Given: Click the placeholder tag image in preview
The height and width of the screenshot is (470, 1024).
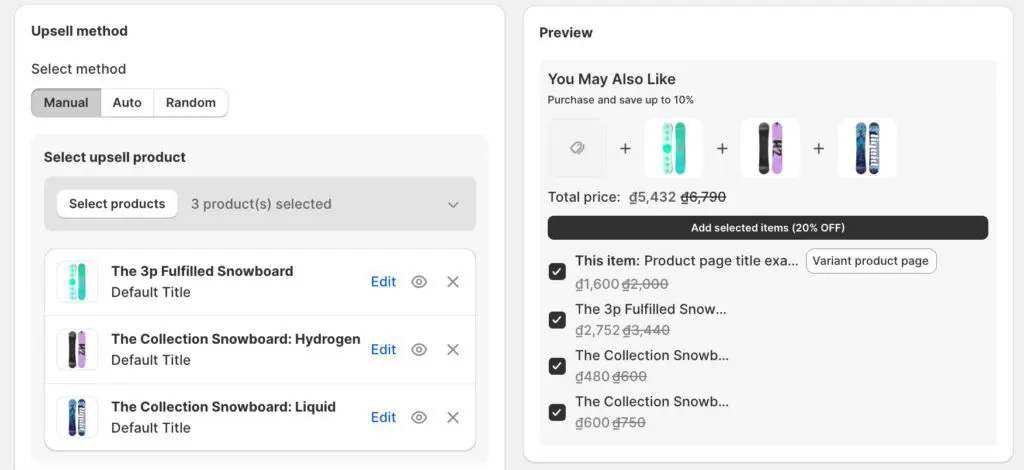Looking at the screenshot, I should click(577, 148).
